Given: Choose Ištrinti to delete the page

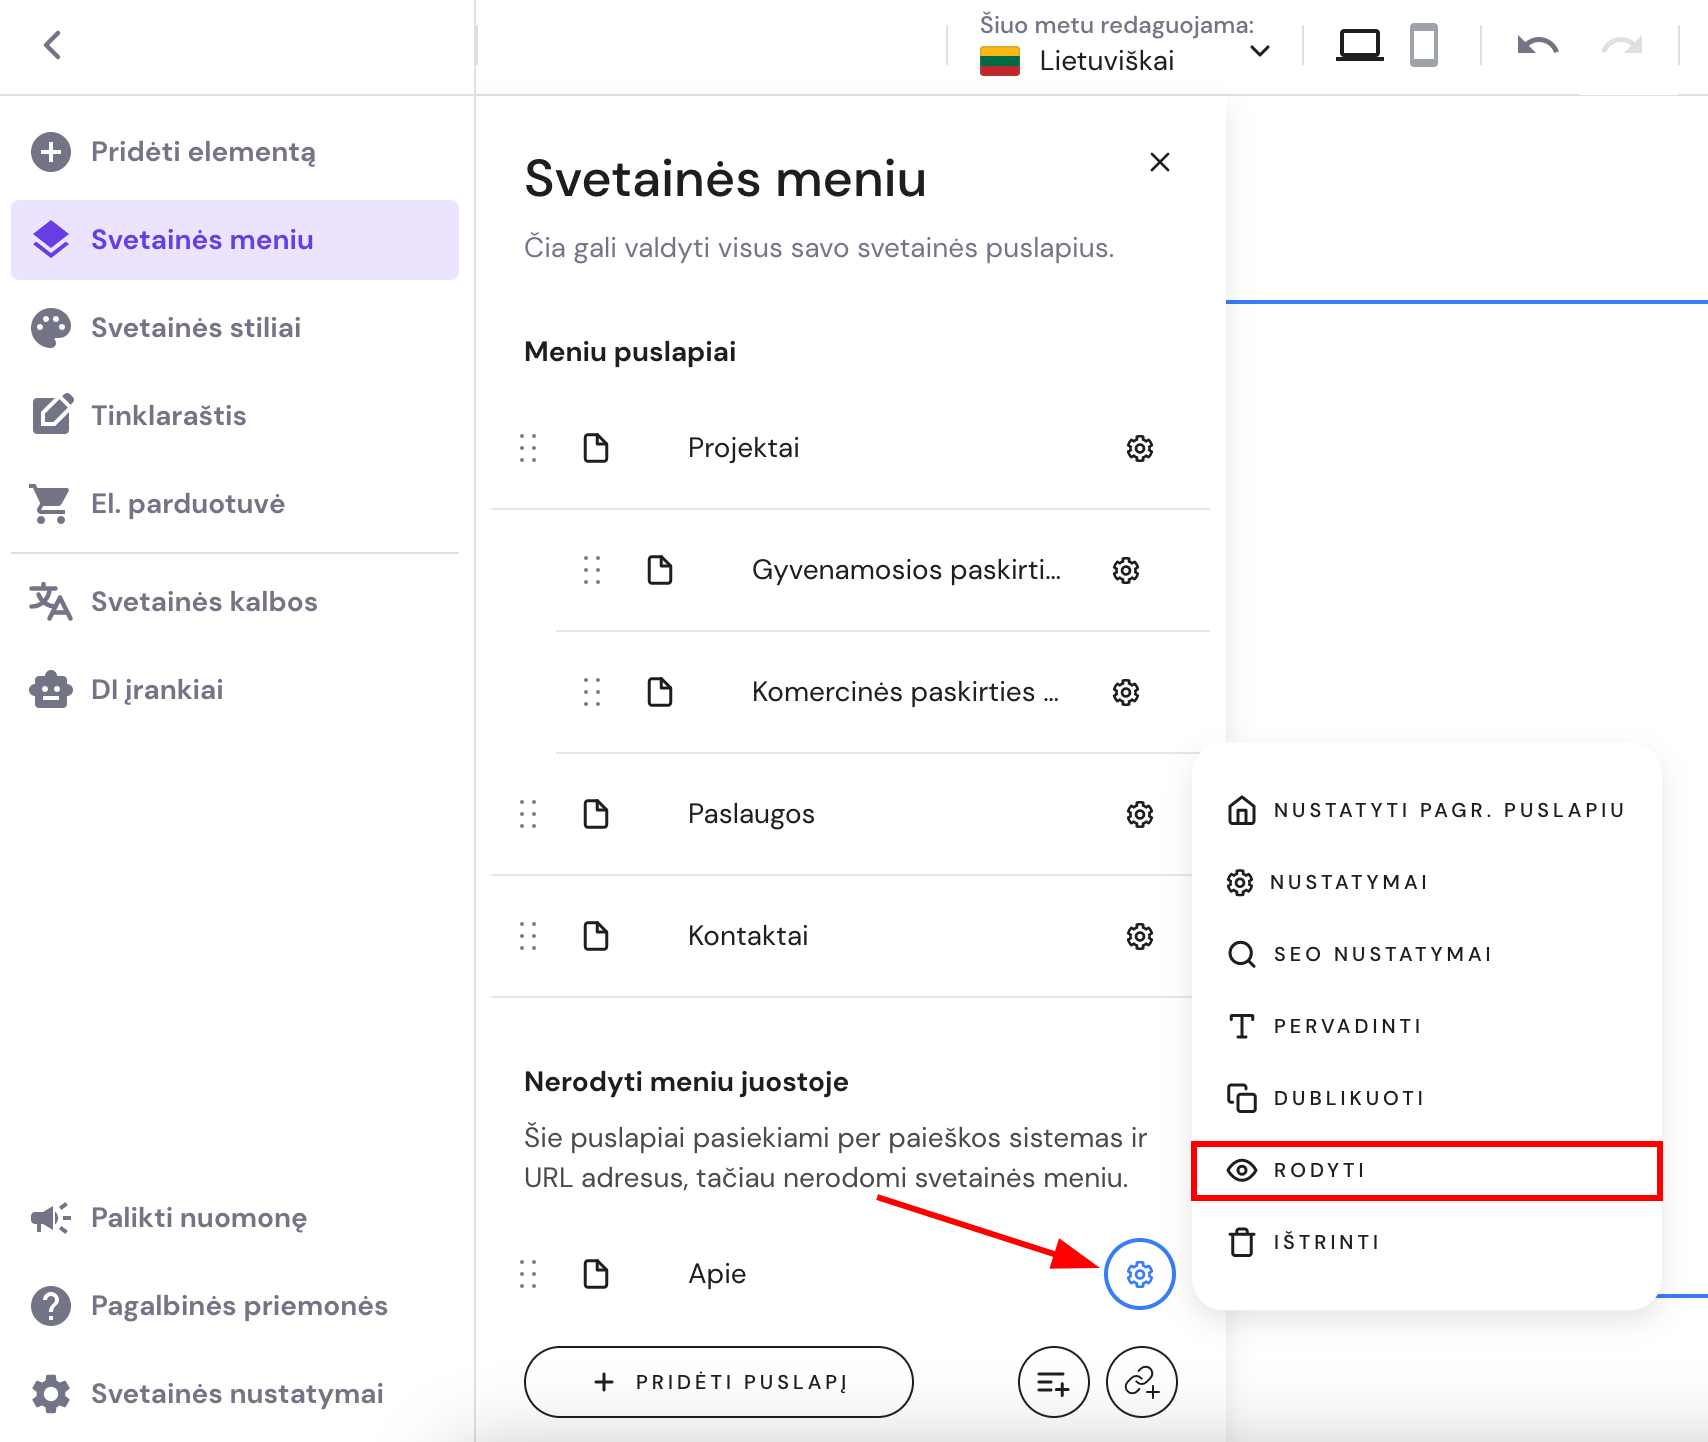Looking at the screenshot, I should pos(1325,1242).
